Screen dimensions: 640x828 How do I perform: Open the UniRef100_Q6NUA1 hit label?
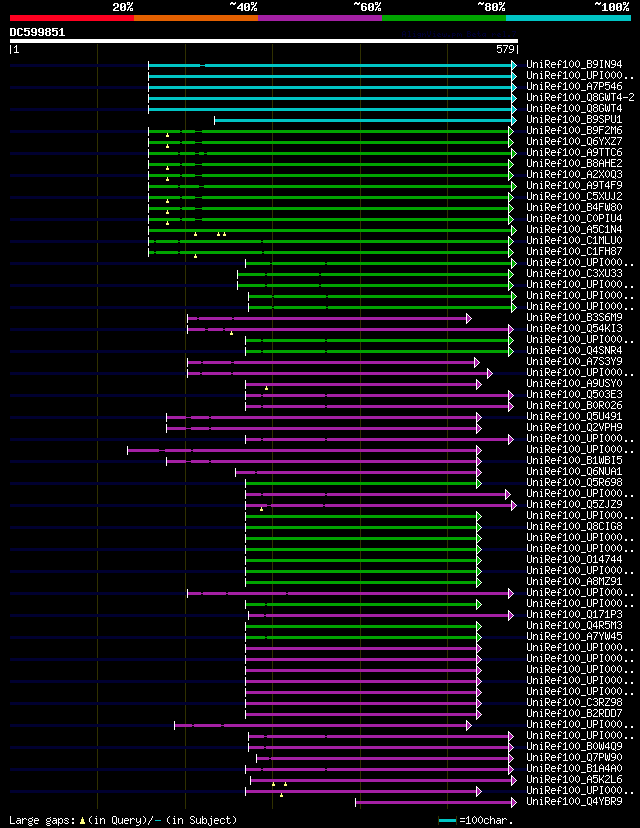point(574,472)
